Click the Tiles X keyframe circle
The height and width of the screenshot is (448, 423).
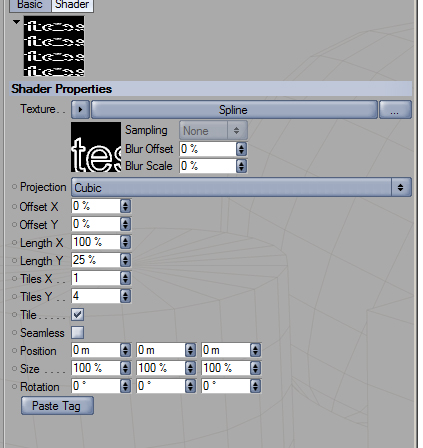(14, 278)
